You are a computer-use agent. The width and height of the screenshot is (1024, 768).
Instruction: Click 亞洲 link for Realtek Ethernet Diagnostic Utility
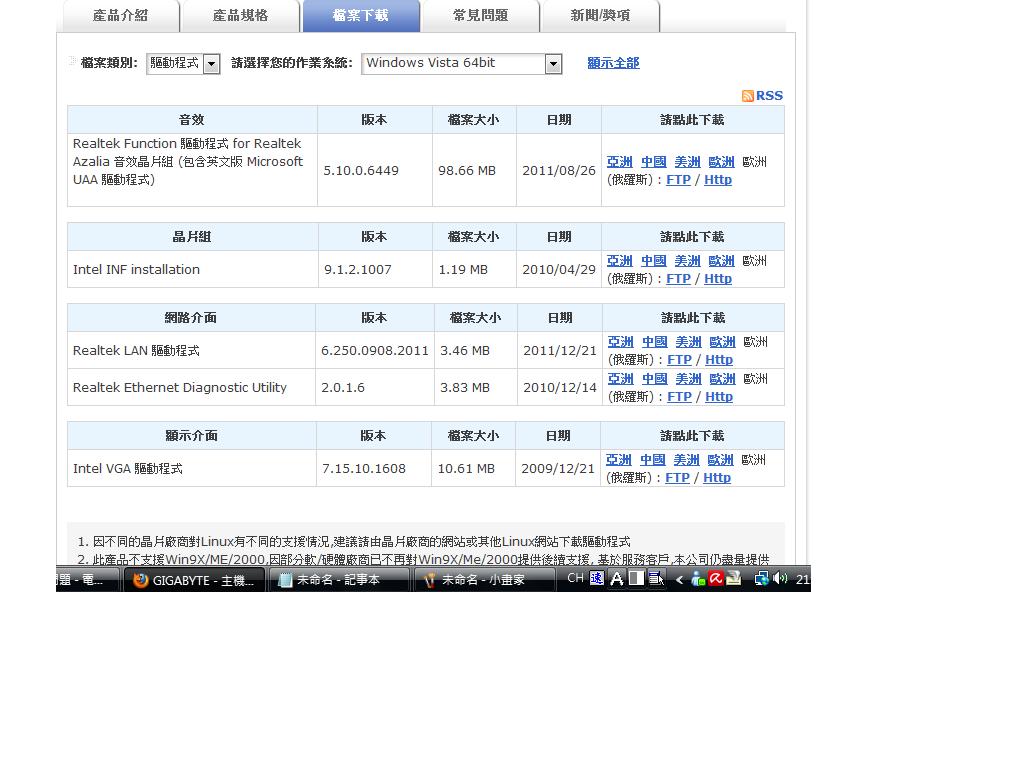pos(621,379)
